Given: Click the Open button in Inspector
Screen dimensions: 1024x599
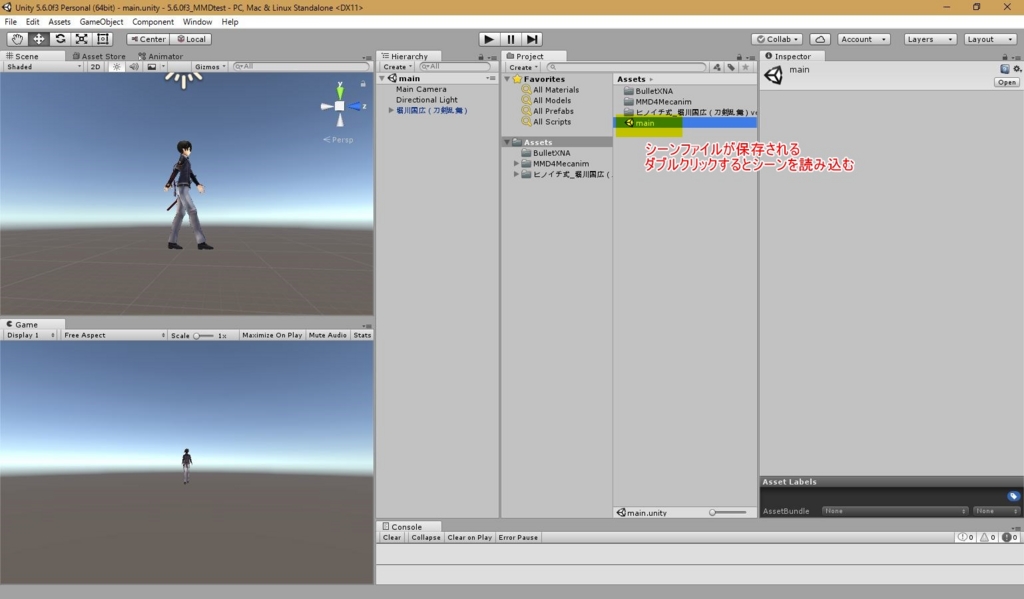Looking at the screenshot, I should [x=1006, y=82].
